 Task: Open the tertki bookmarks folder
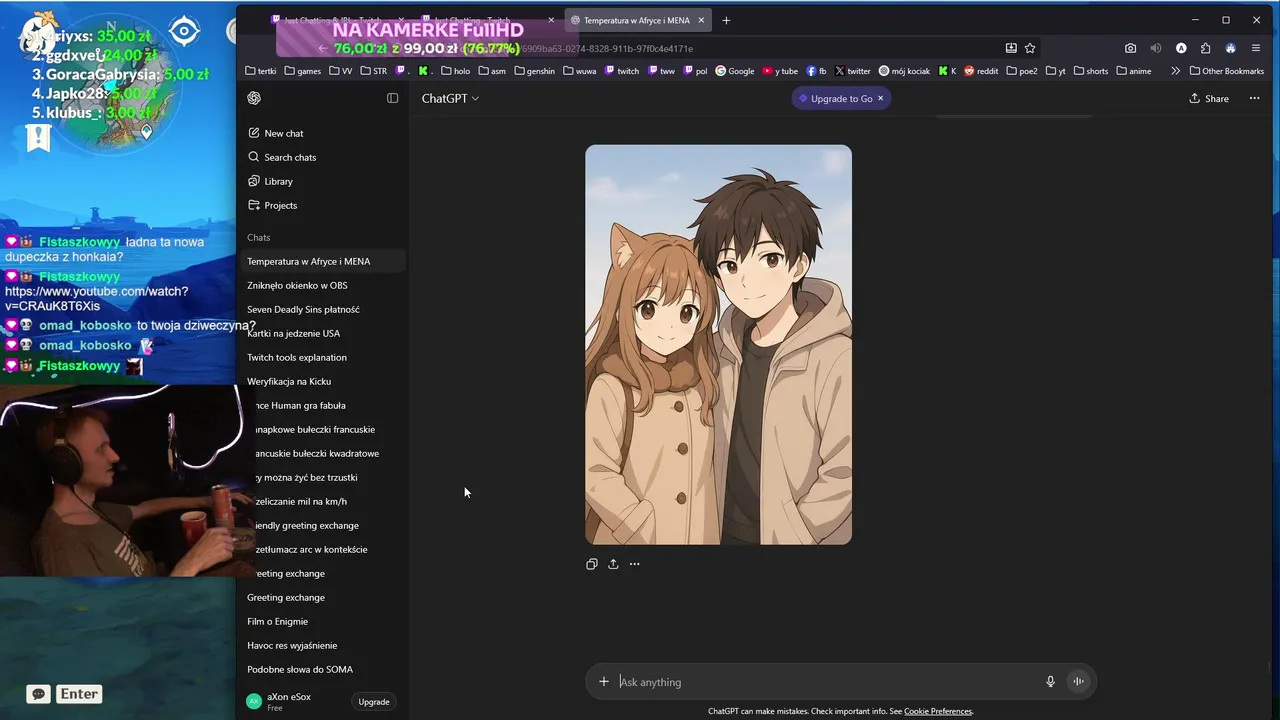[x=261, y=71]
